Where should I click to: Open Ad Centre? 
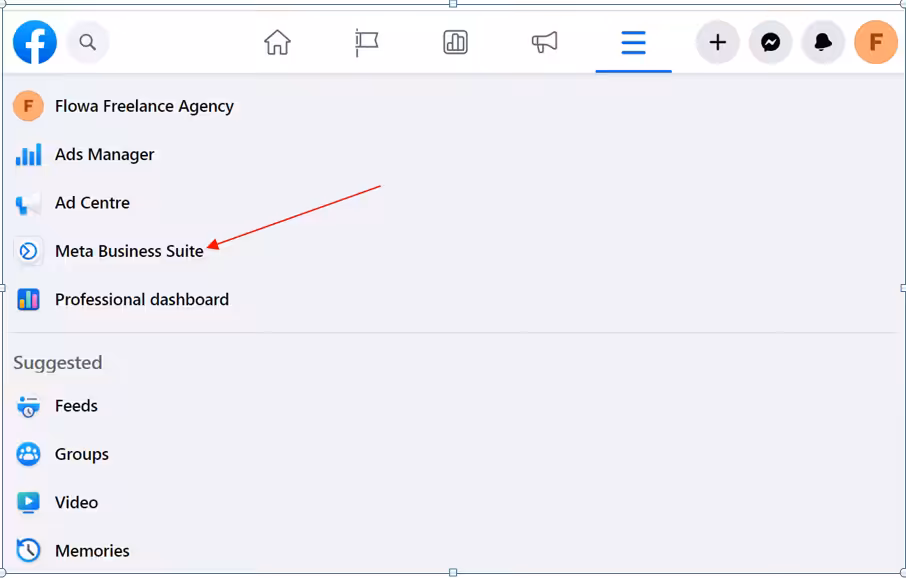[92, 203]
